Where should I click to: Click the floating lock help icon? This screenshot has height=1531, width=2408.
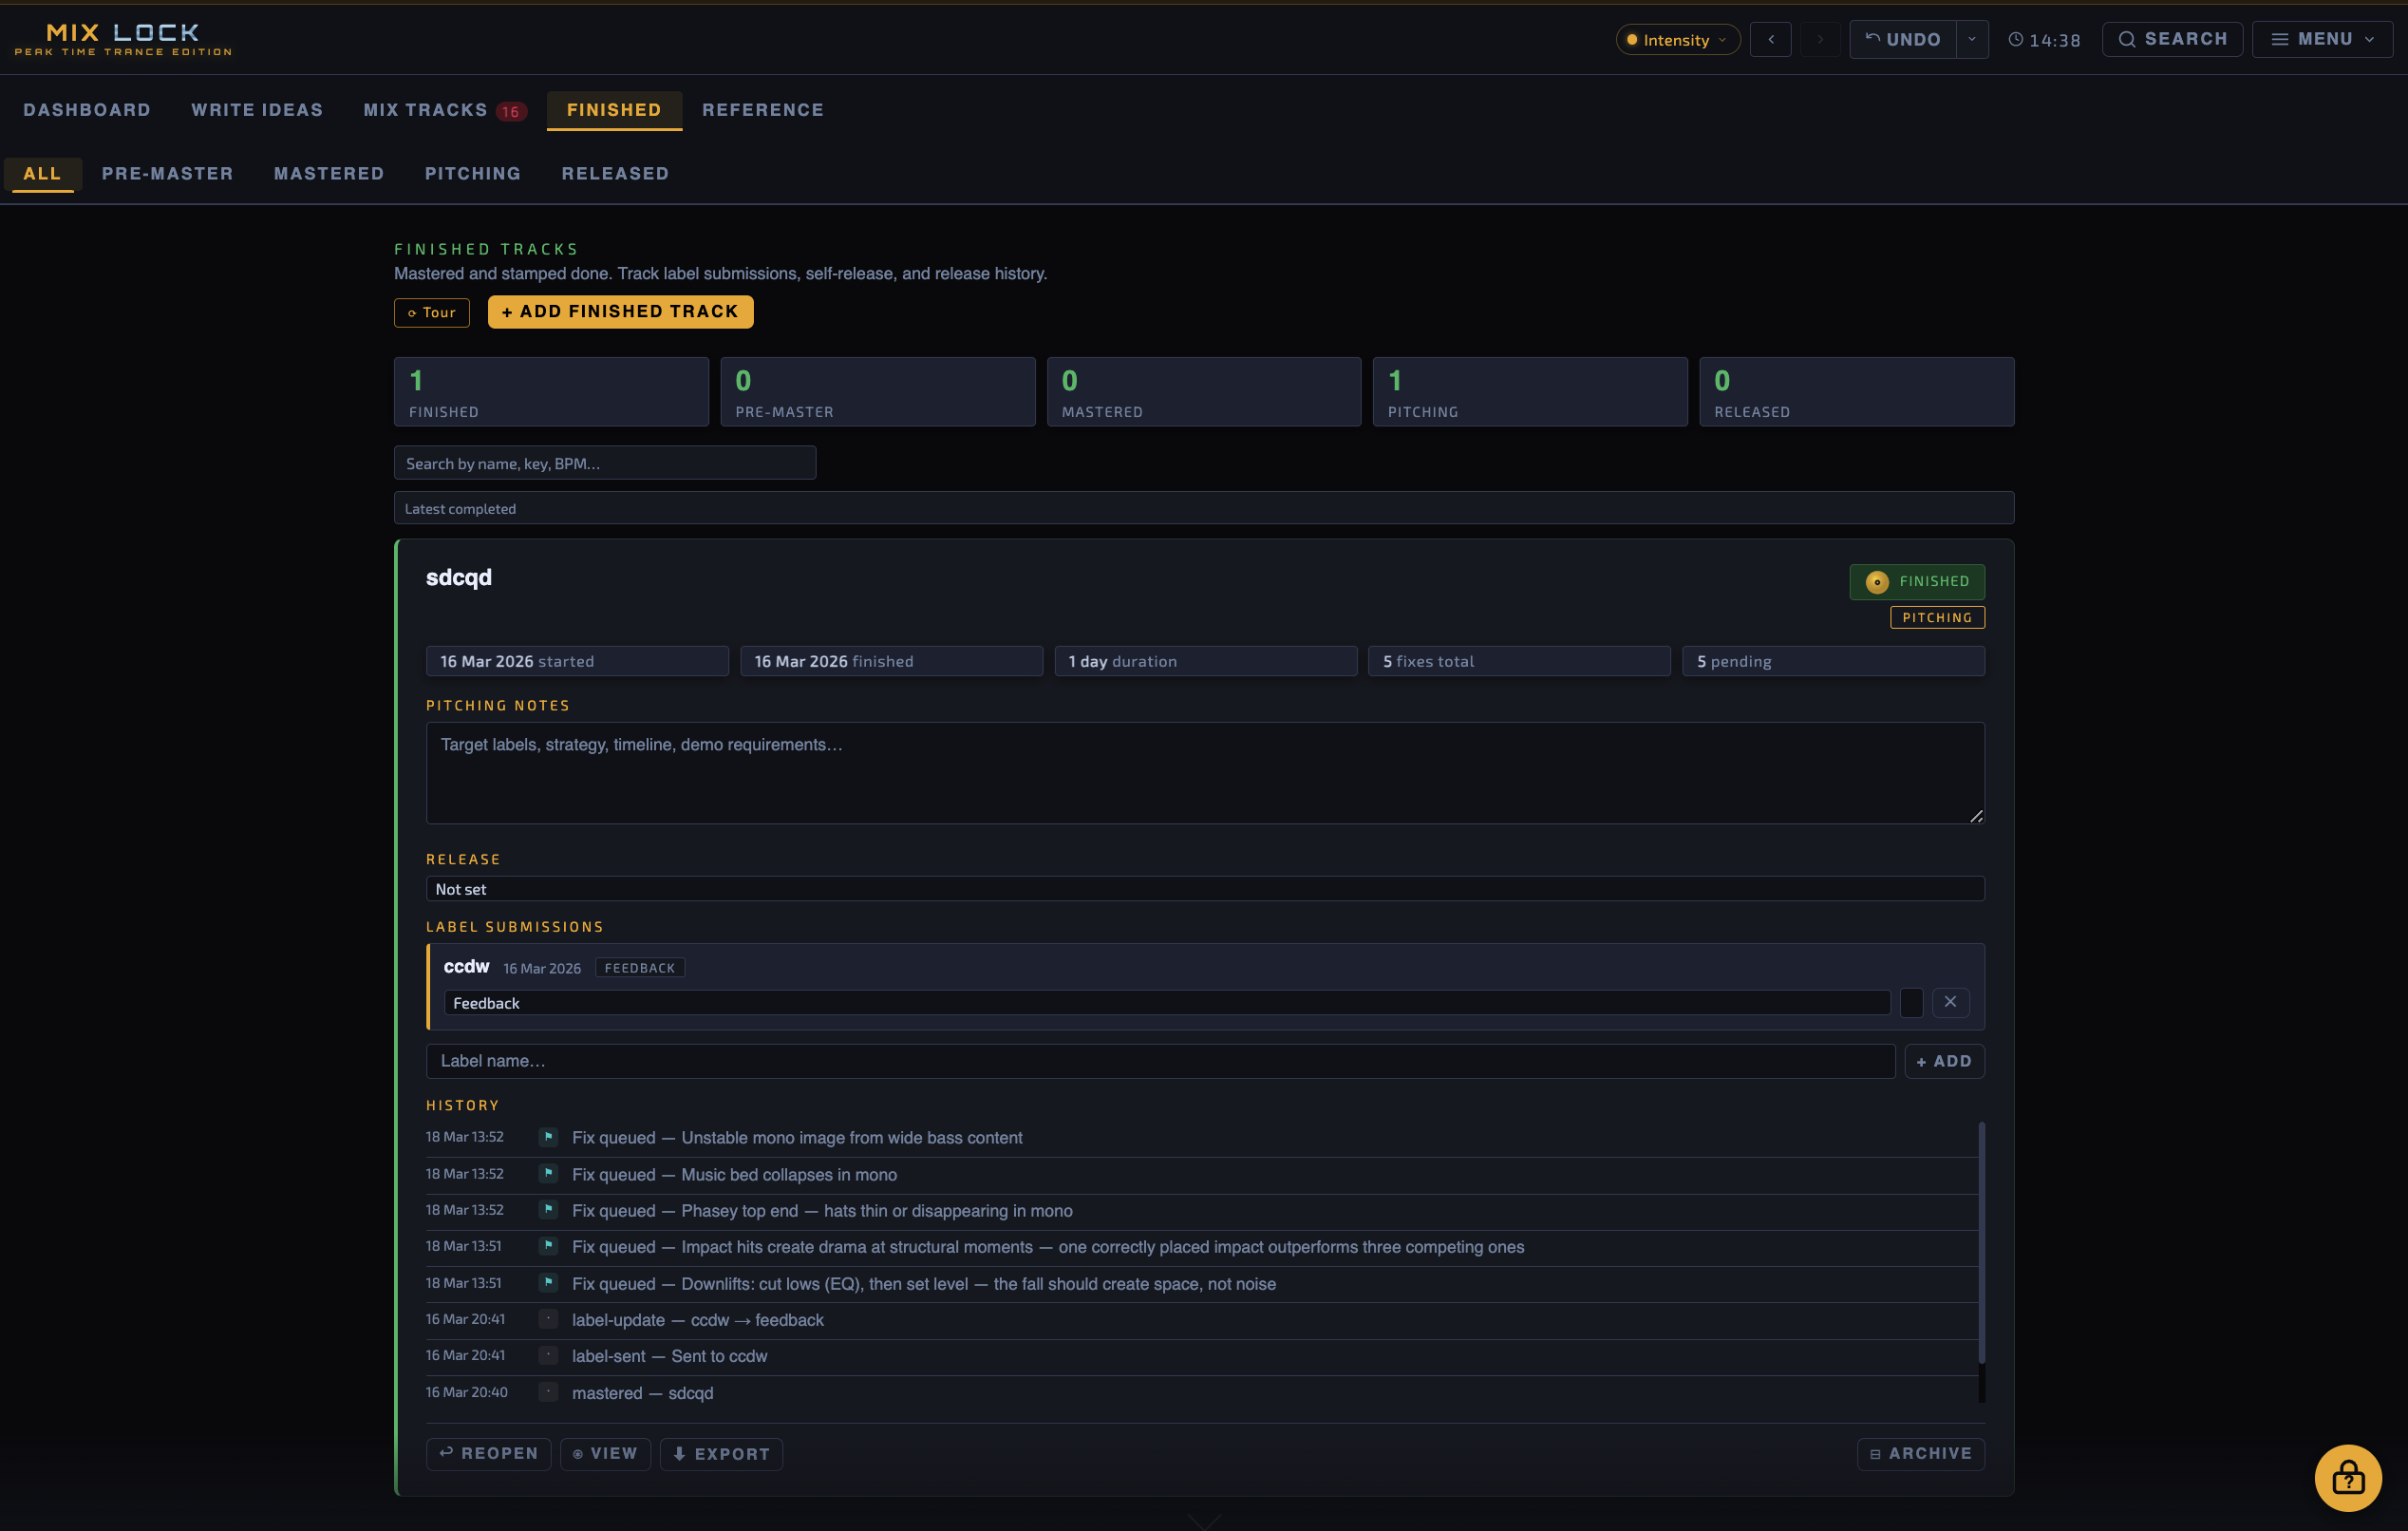pos(2347,1477)
